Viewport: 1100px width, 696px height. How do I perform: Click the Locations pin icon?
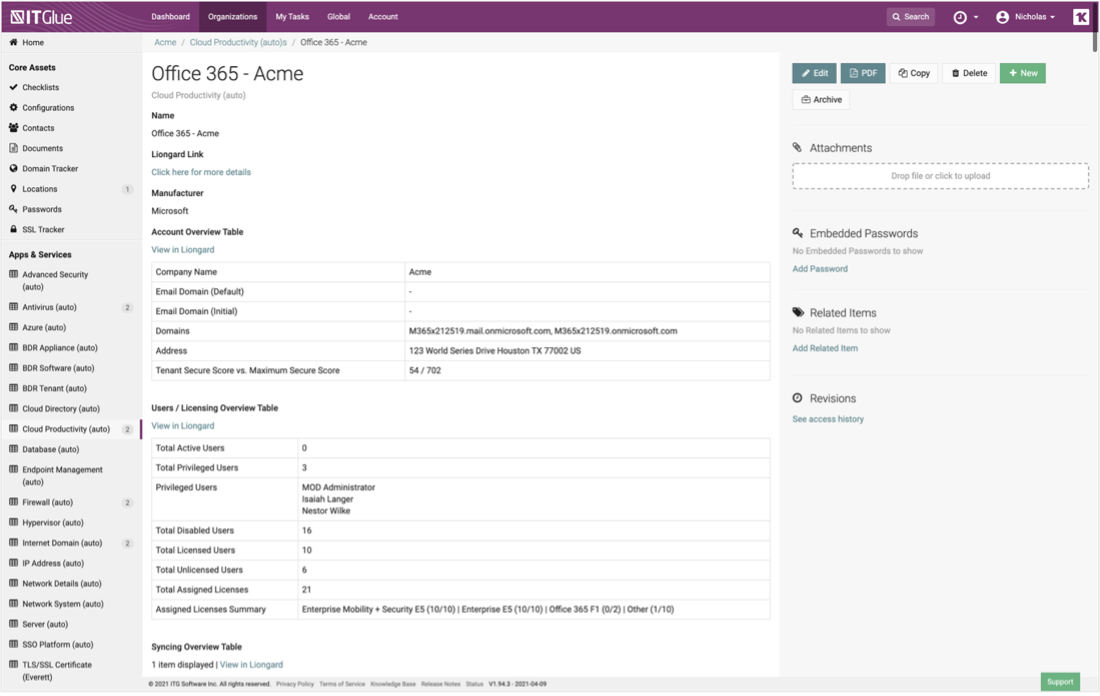coord(13,189)
